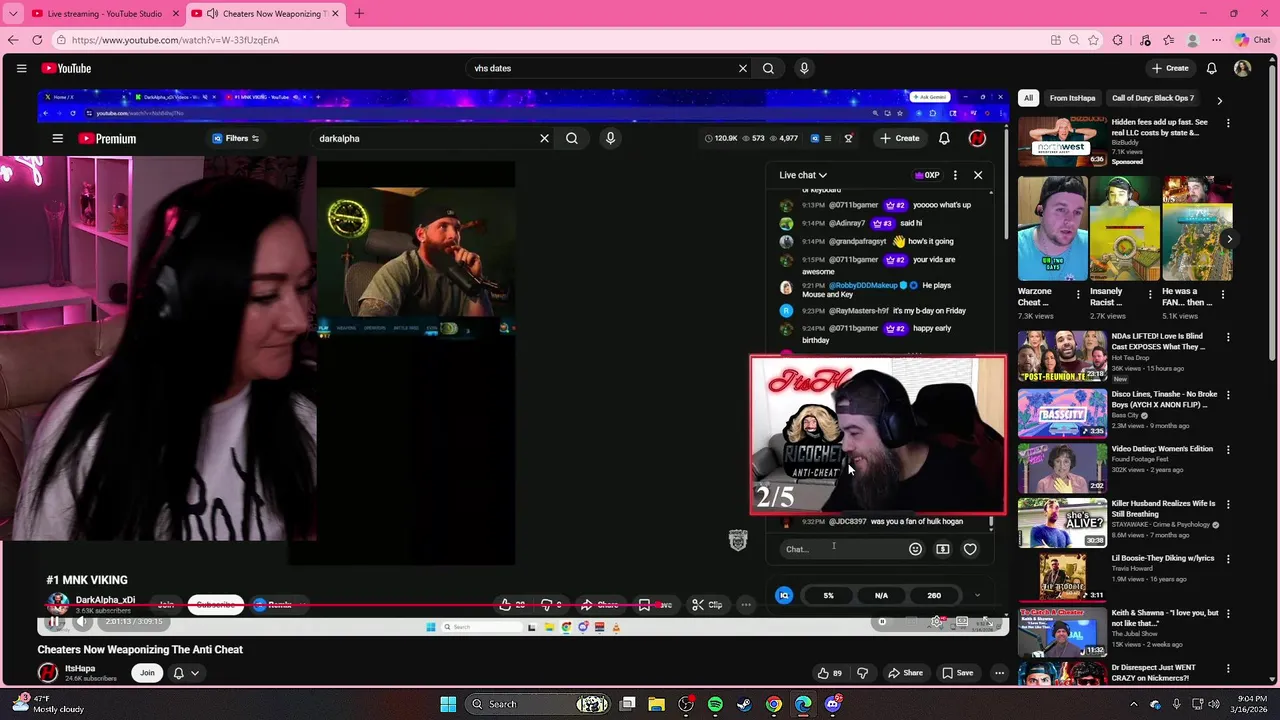1280x720 pixels.
Task: Click the YouTube search magnifier button
Action: click(x=768, y=68)
